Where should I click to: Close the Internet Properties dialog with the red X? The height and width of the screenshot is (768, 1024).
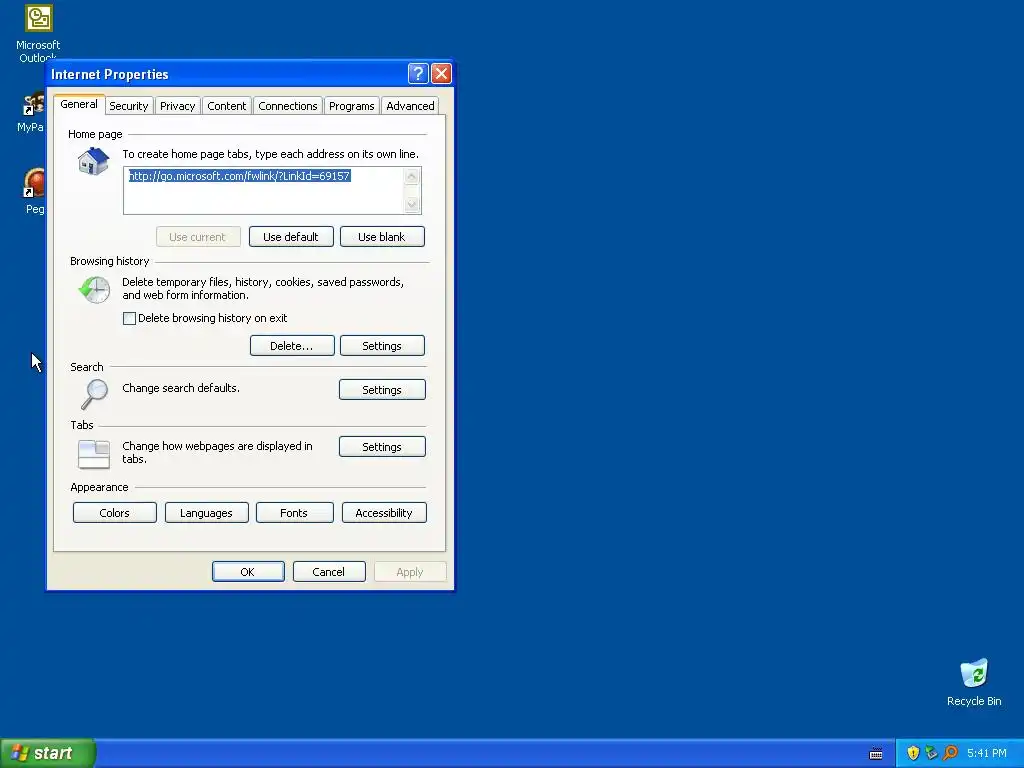441,74
